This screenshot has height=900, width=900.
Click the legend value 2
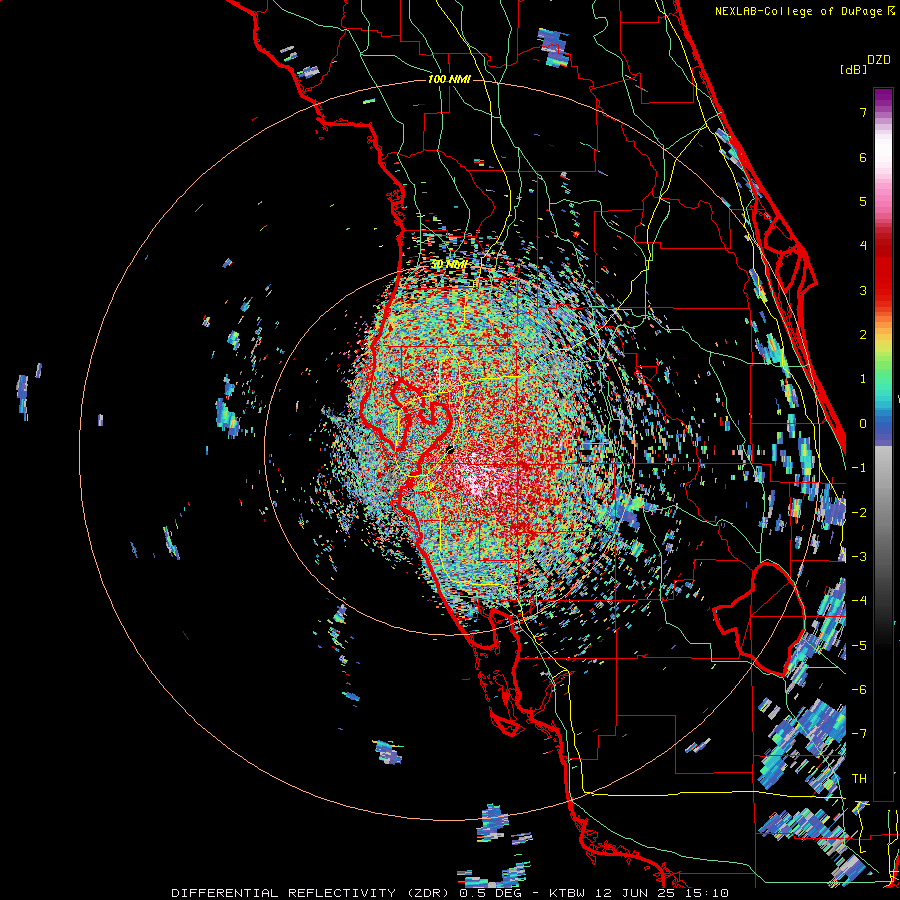click(863, 335)
